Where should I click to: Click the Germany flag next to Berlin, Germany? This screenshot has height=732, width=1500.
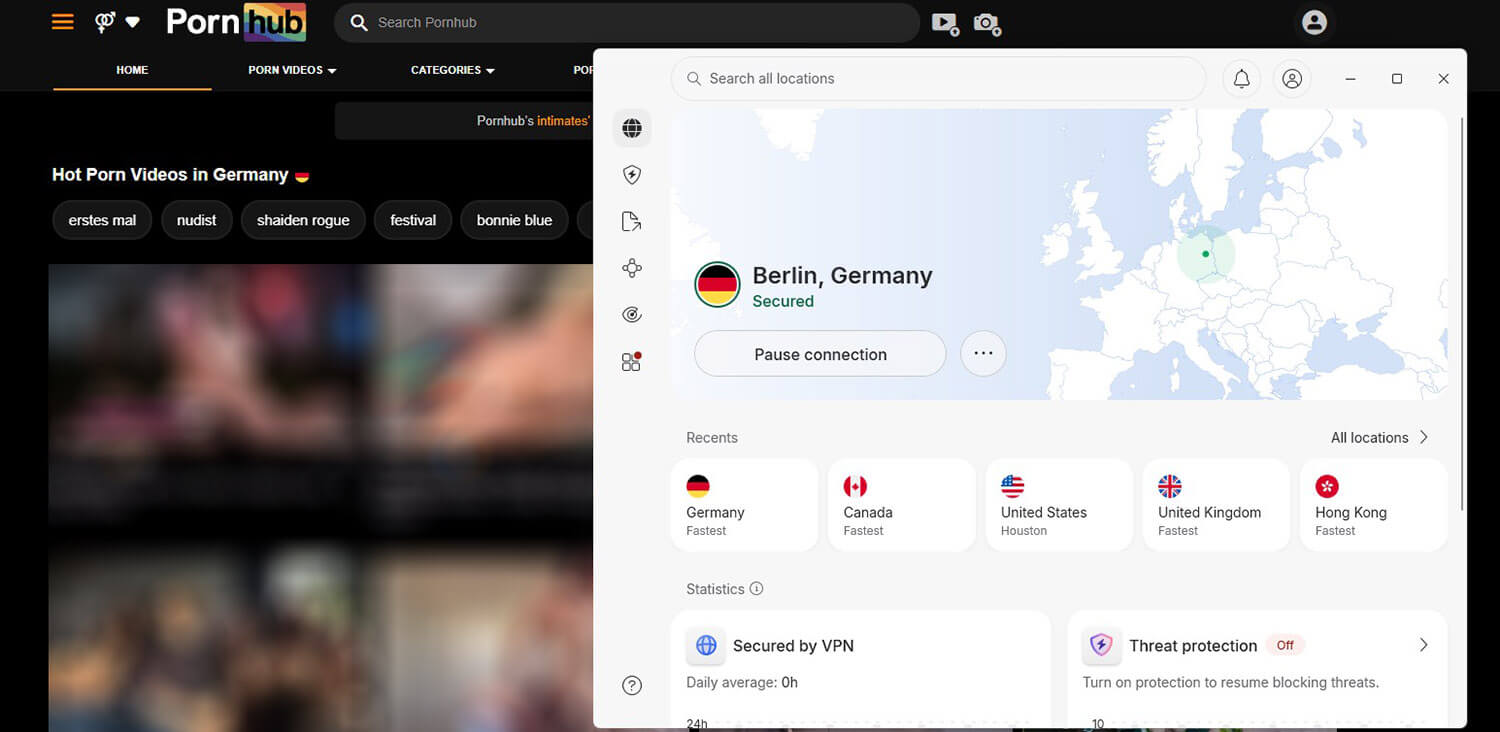click(x=717, y=285)
